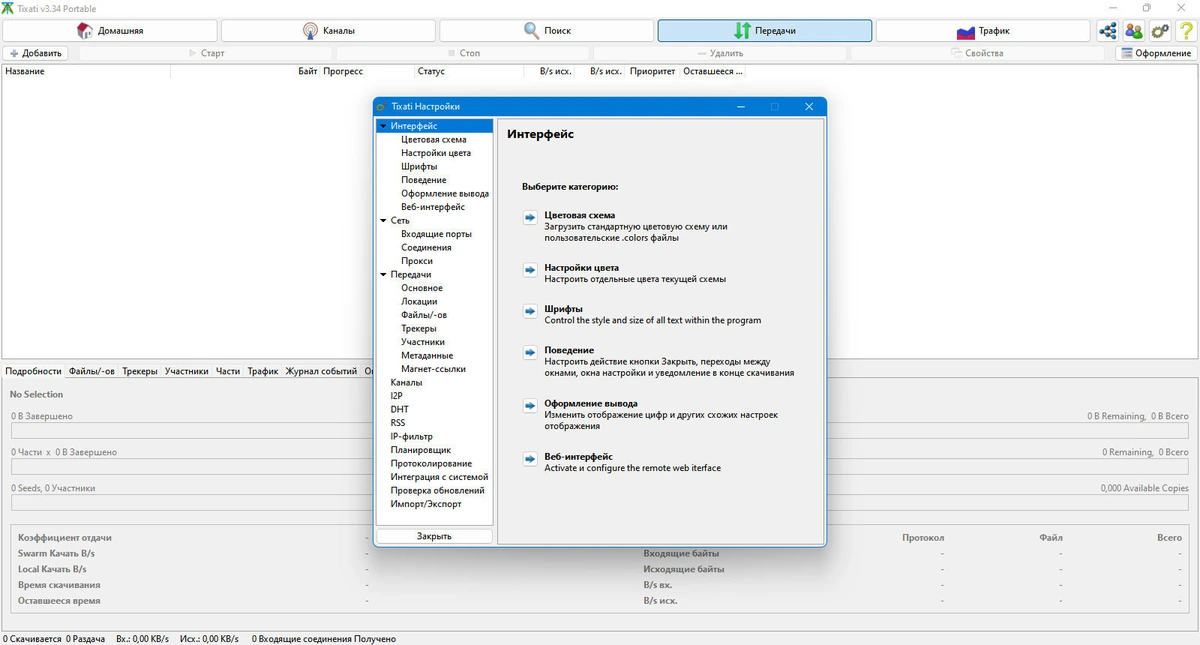
Task: Switch to the Файлы/-ов bottom tab
Action: [91, 371]
